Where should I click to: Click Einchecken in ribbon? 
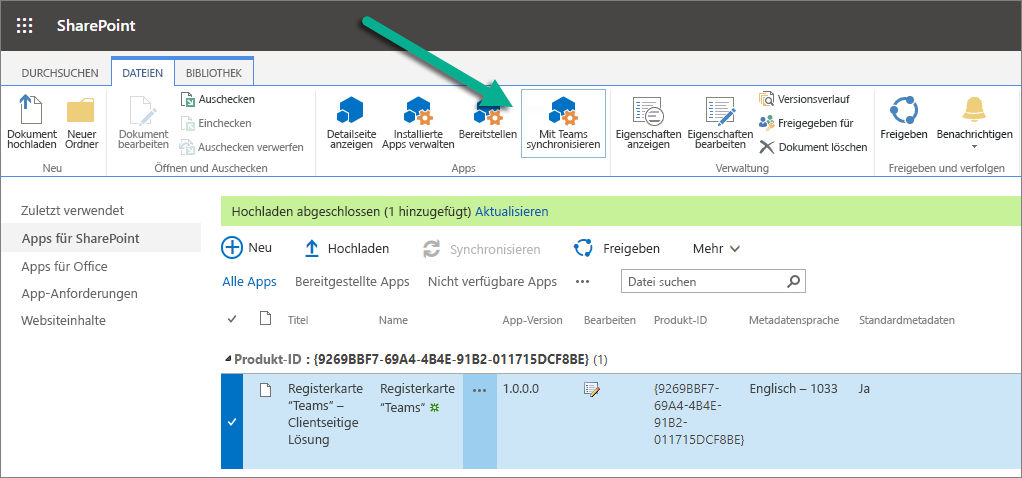216,123
